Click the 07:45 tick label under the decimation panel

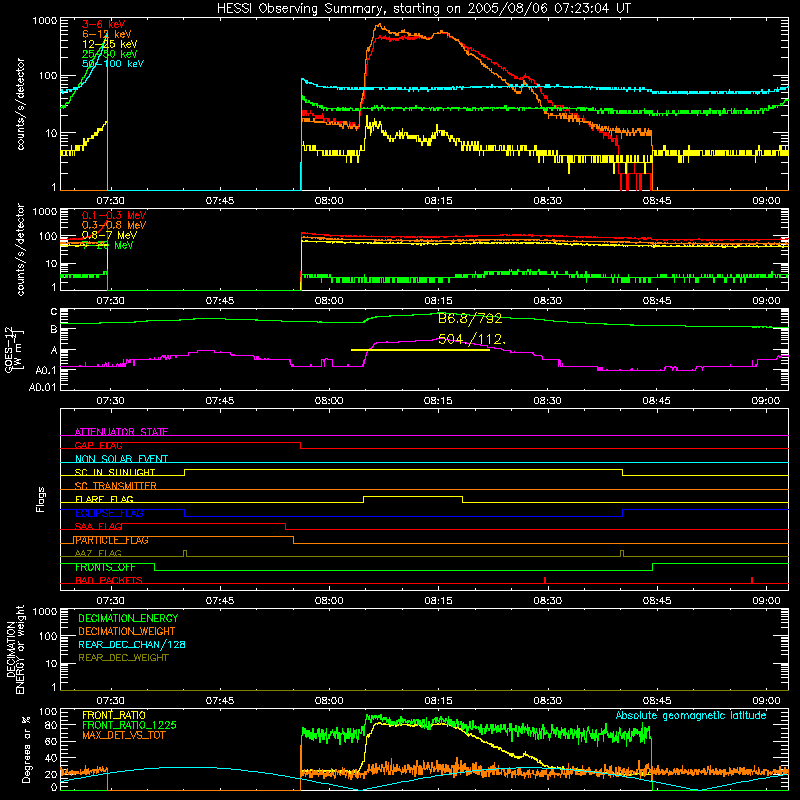tap(220, 701)
